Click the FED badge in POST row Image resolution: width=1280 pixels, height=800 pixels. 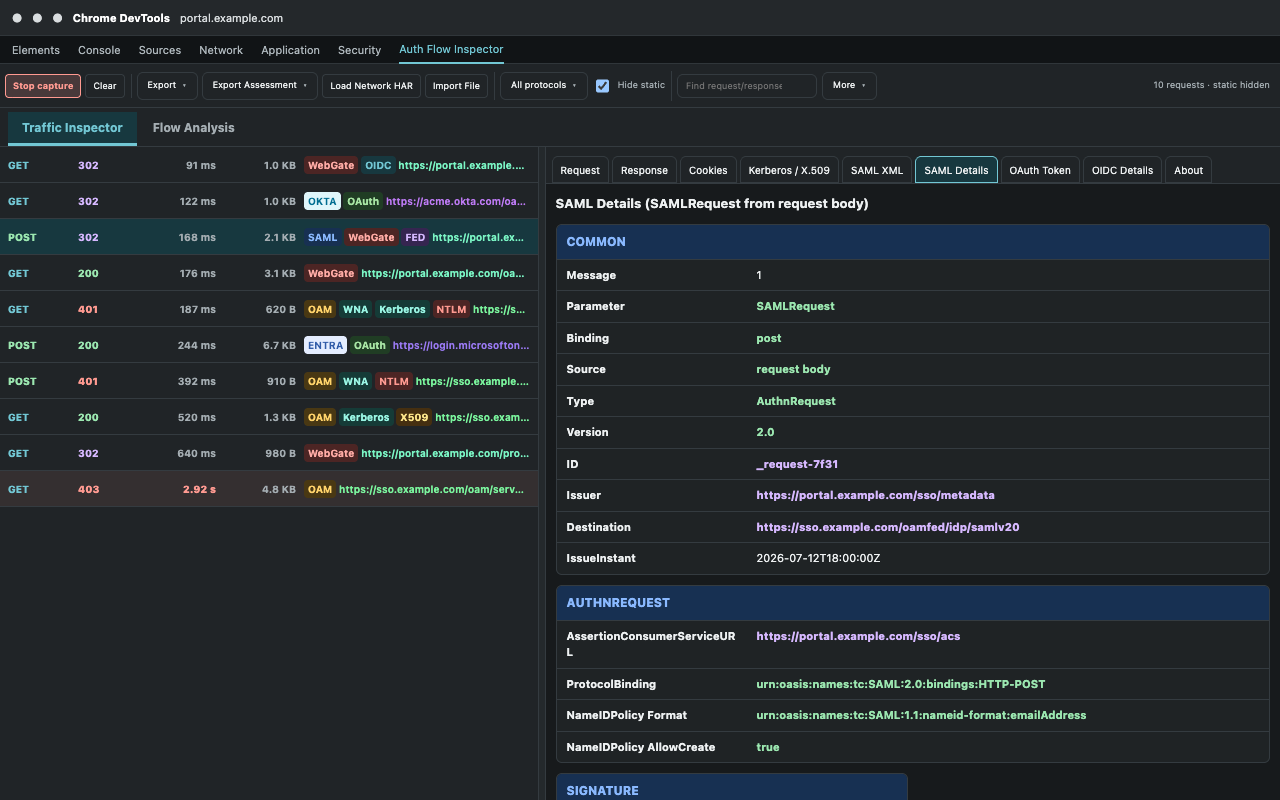pyautogui.click(x=415, y=237)
